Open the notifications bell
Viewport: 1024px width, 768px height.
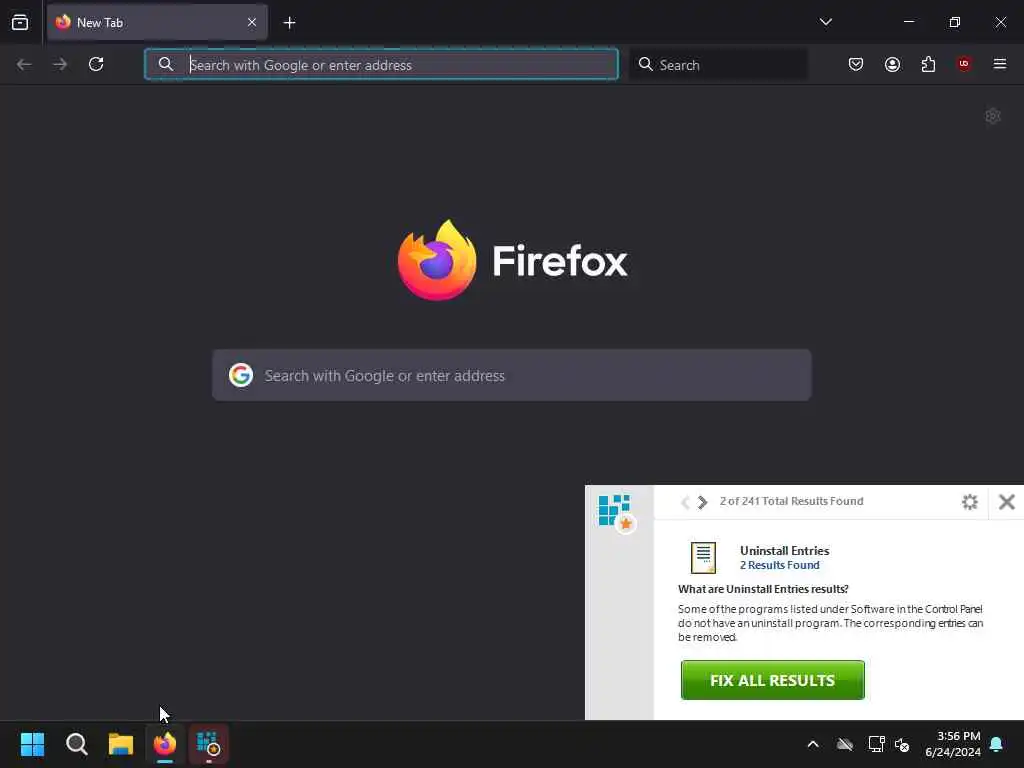(997, 744)
